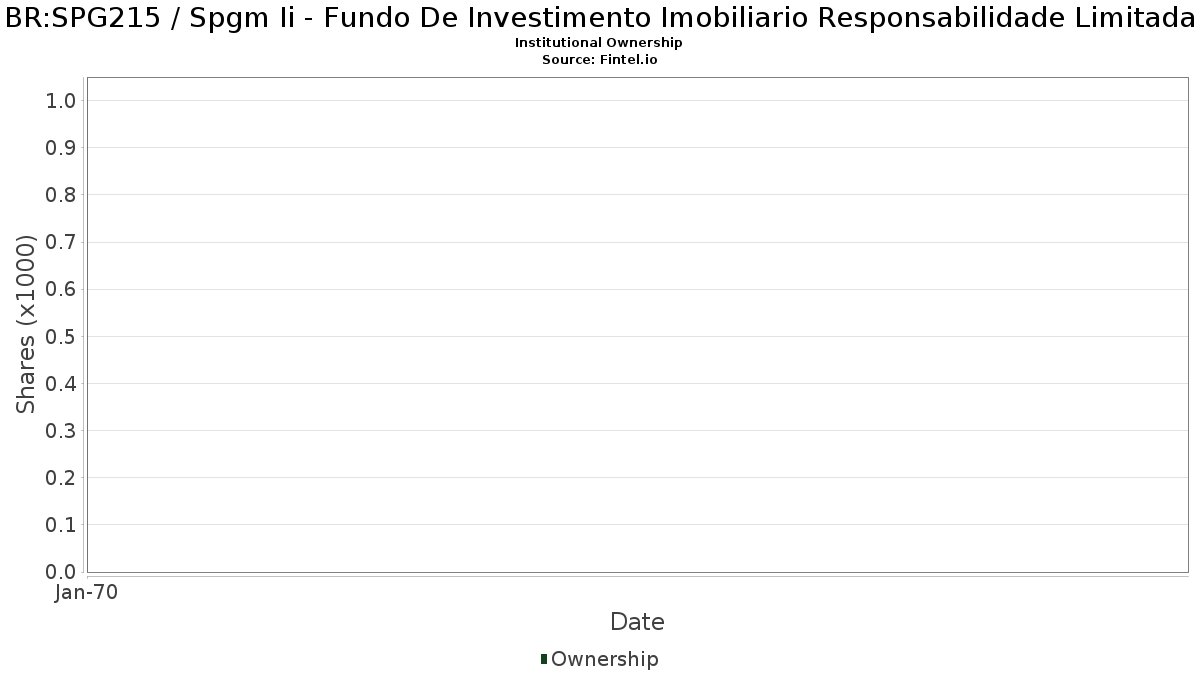
Task: Click the 0.8 y-axis tick label
Action: pos(61,195)
